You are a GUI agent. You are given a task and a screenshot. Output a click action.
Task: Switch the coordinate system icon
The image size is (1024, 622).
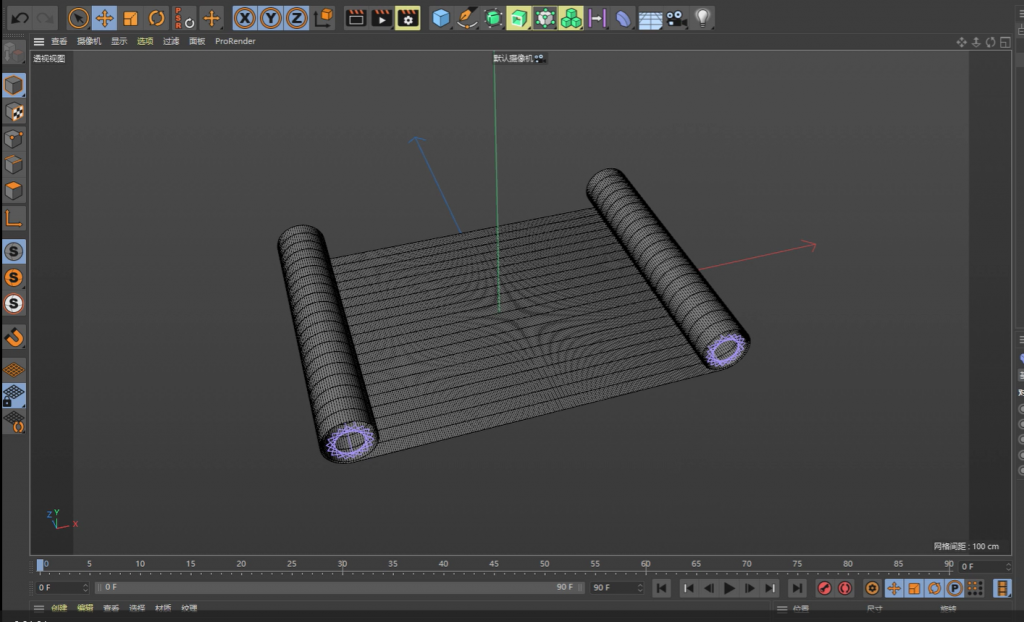click(323, 18)
